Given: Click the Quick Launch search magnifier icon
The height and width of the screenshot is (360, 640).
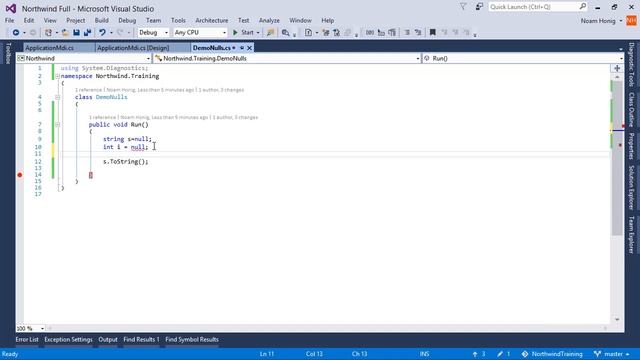Looking at the screenshot, I should click(583, 7).
